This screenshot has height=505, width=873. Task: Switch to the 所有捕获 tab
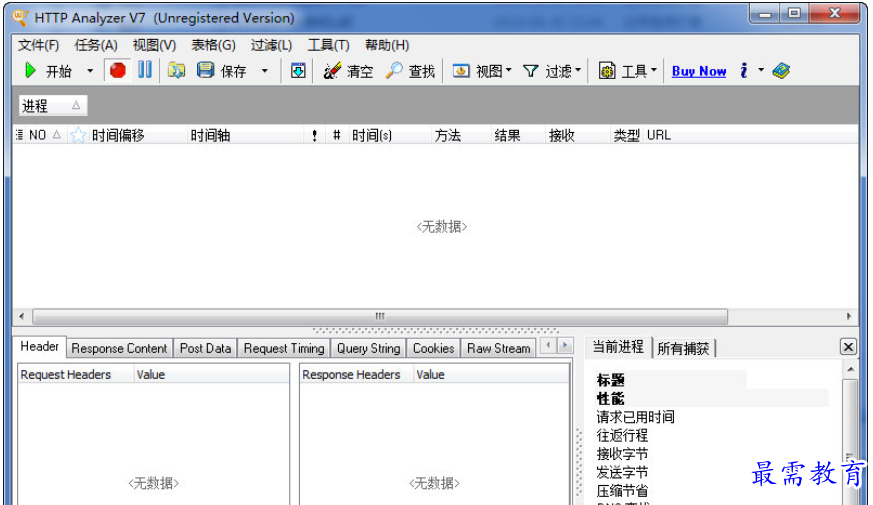tap(683, 349)
